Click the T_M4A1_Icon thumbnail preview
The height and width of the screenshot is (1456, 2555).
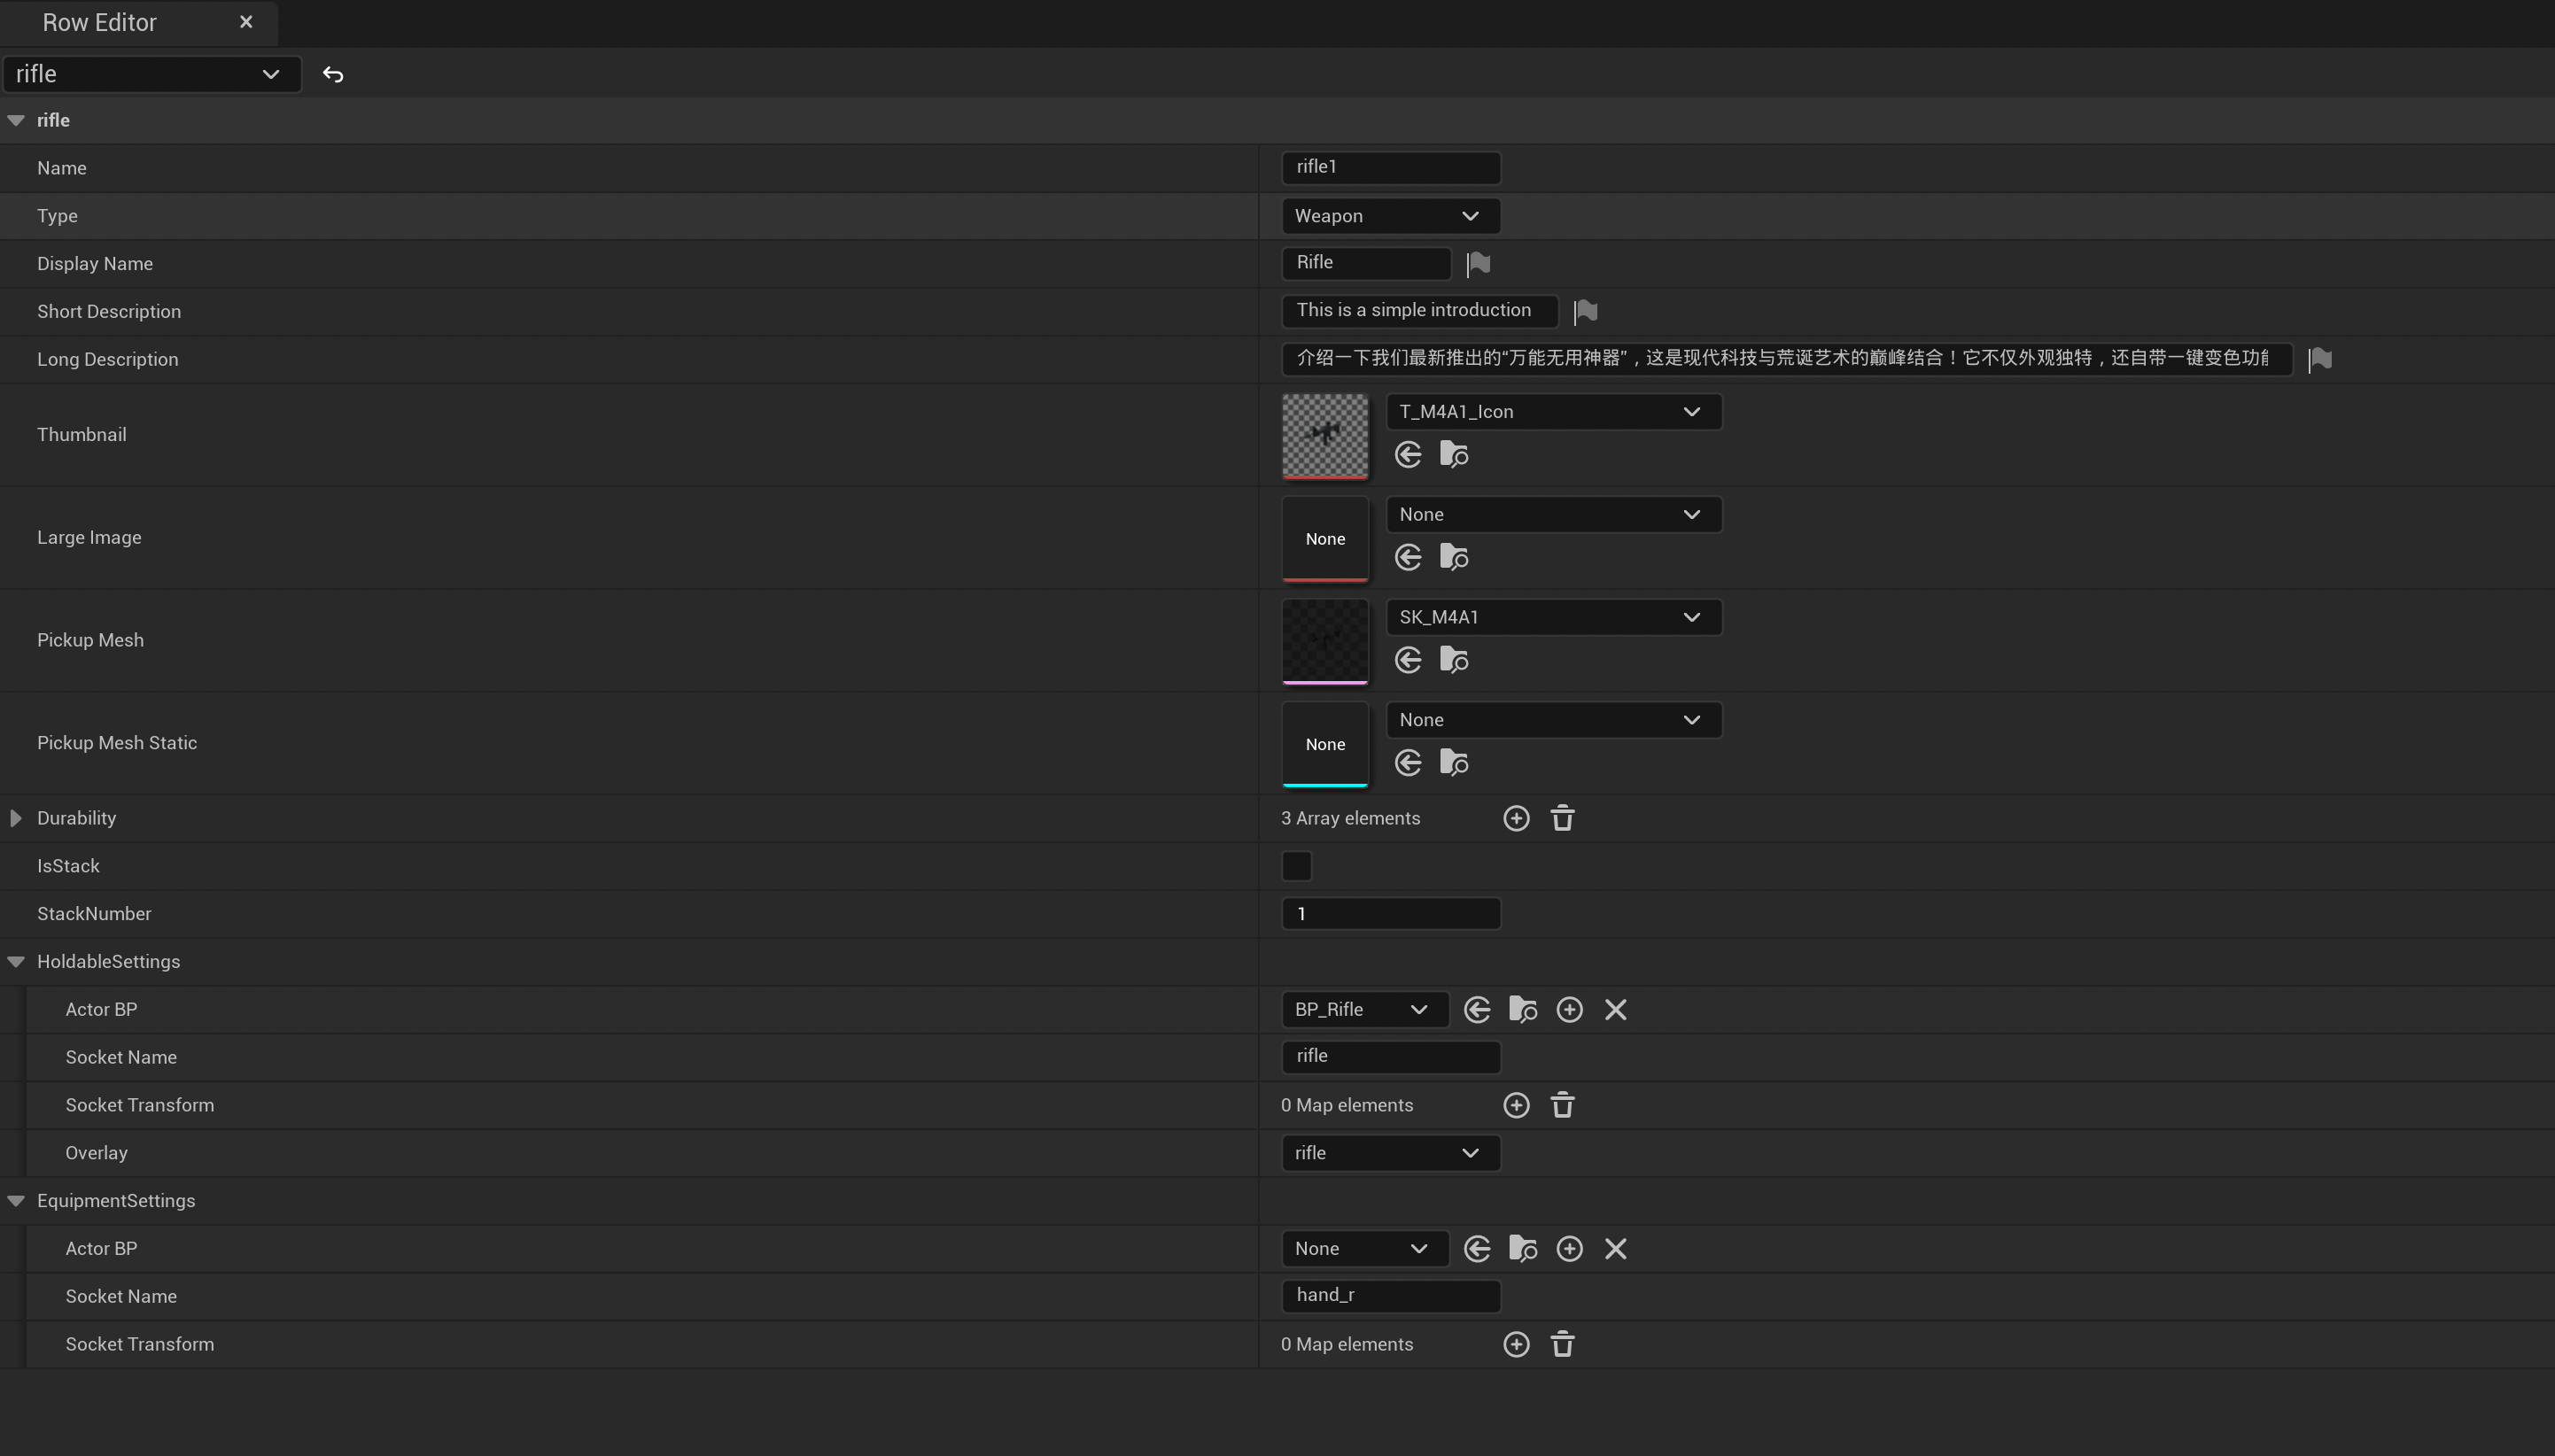[x=1325, y=435]
